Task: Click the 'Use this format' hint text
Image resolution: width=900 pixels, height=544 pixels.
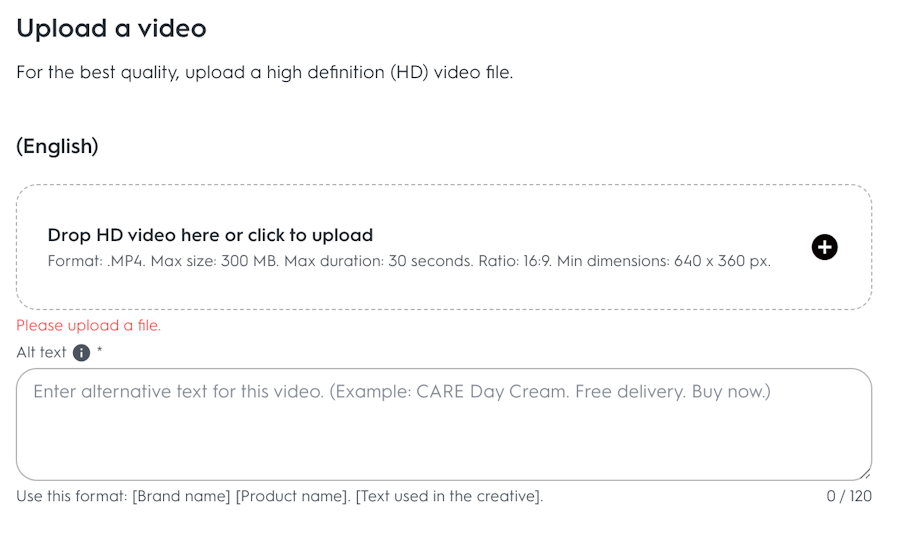Action: pyautogui.click(x=72, y=496)
